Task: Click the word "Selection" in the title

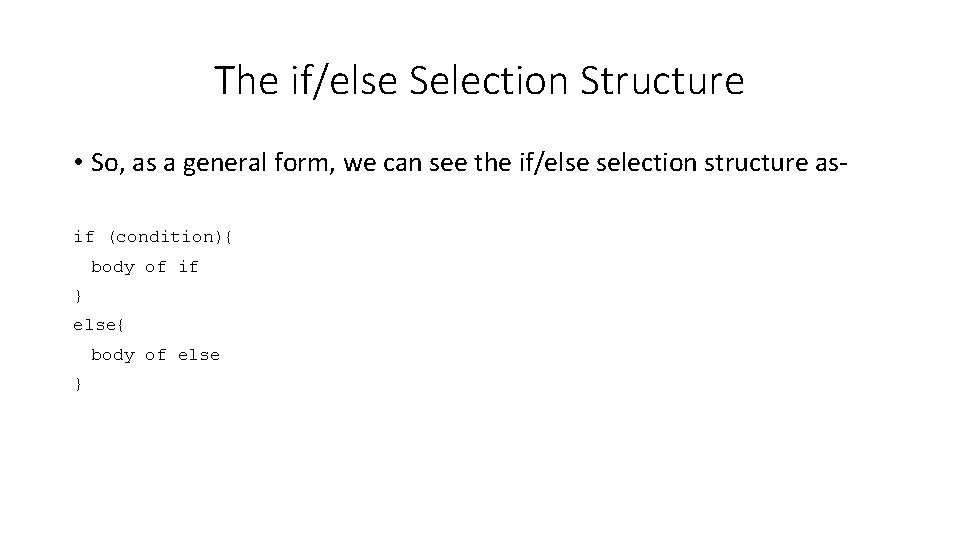Action: click(x=463, y=81)
